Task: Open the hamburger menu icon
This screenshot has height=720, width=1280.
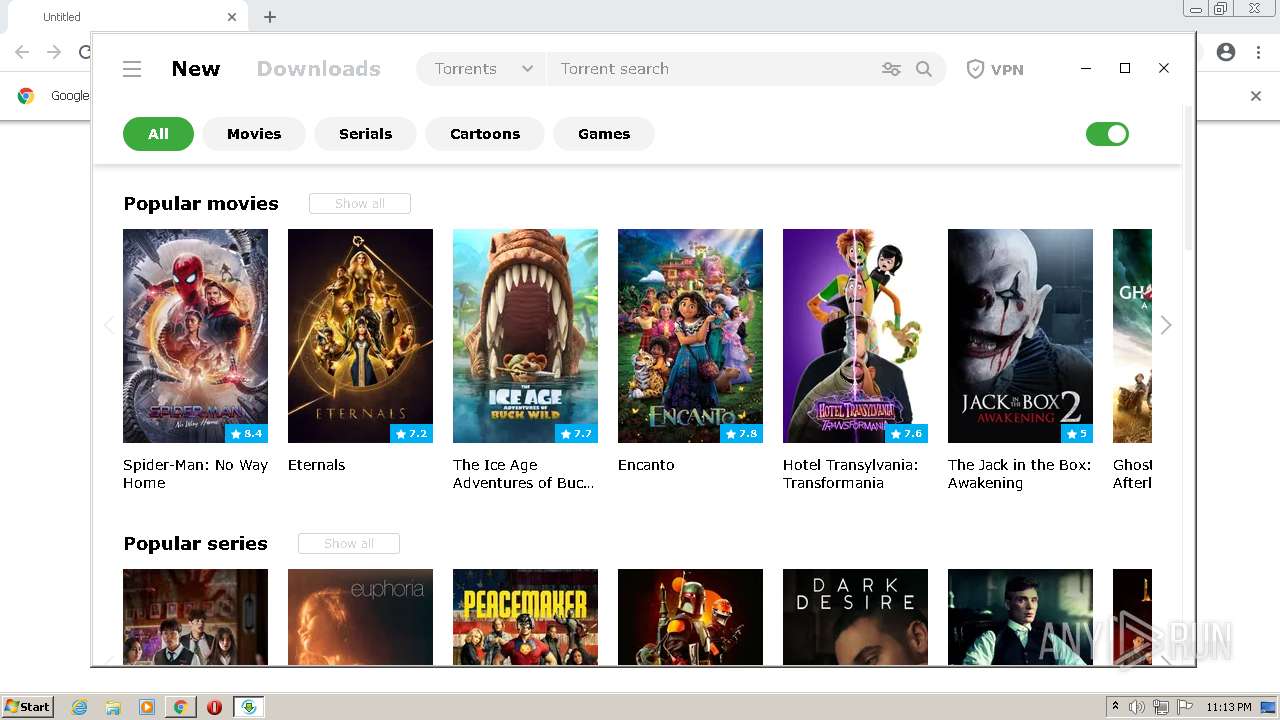Action: point(132,69)
